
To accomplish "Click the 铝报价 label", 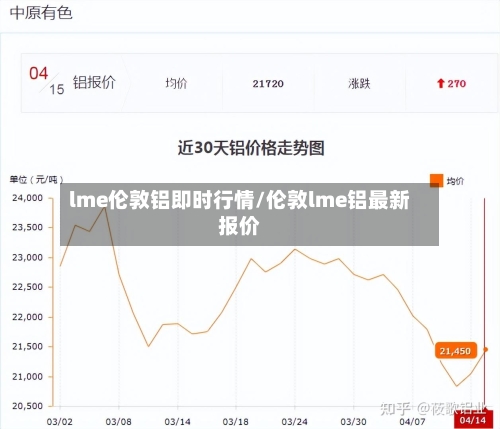I will pyautogui.click(x=94, y=82).
